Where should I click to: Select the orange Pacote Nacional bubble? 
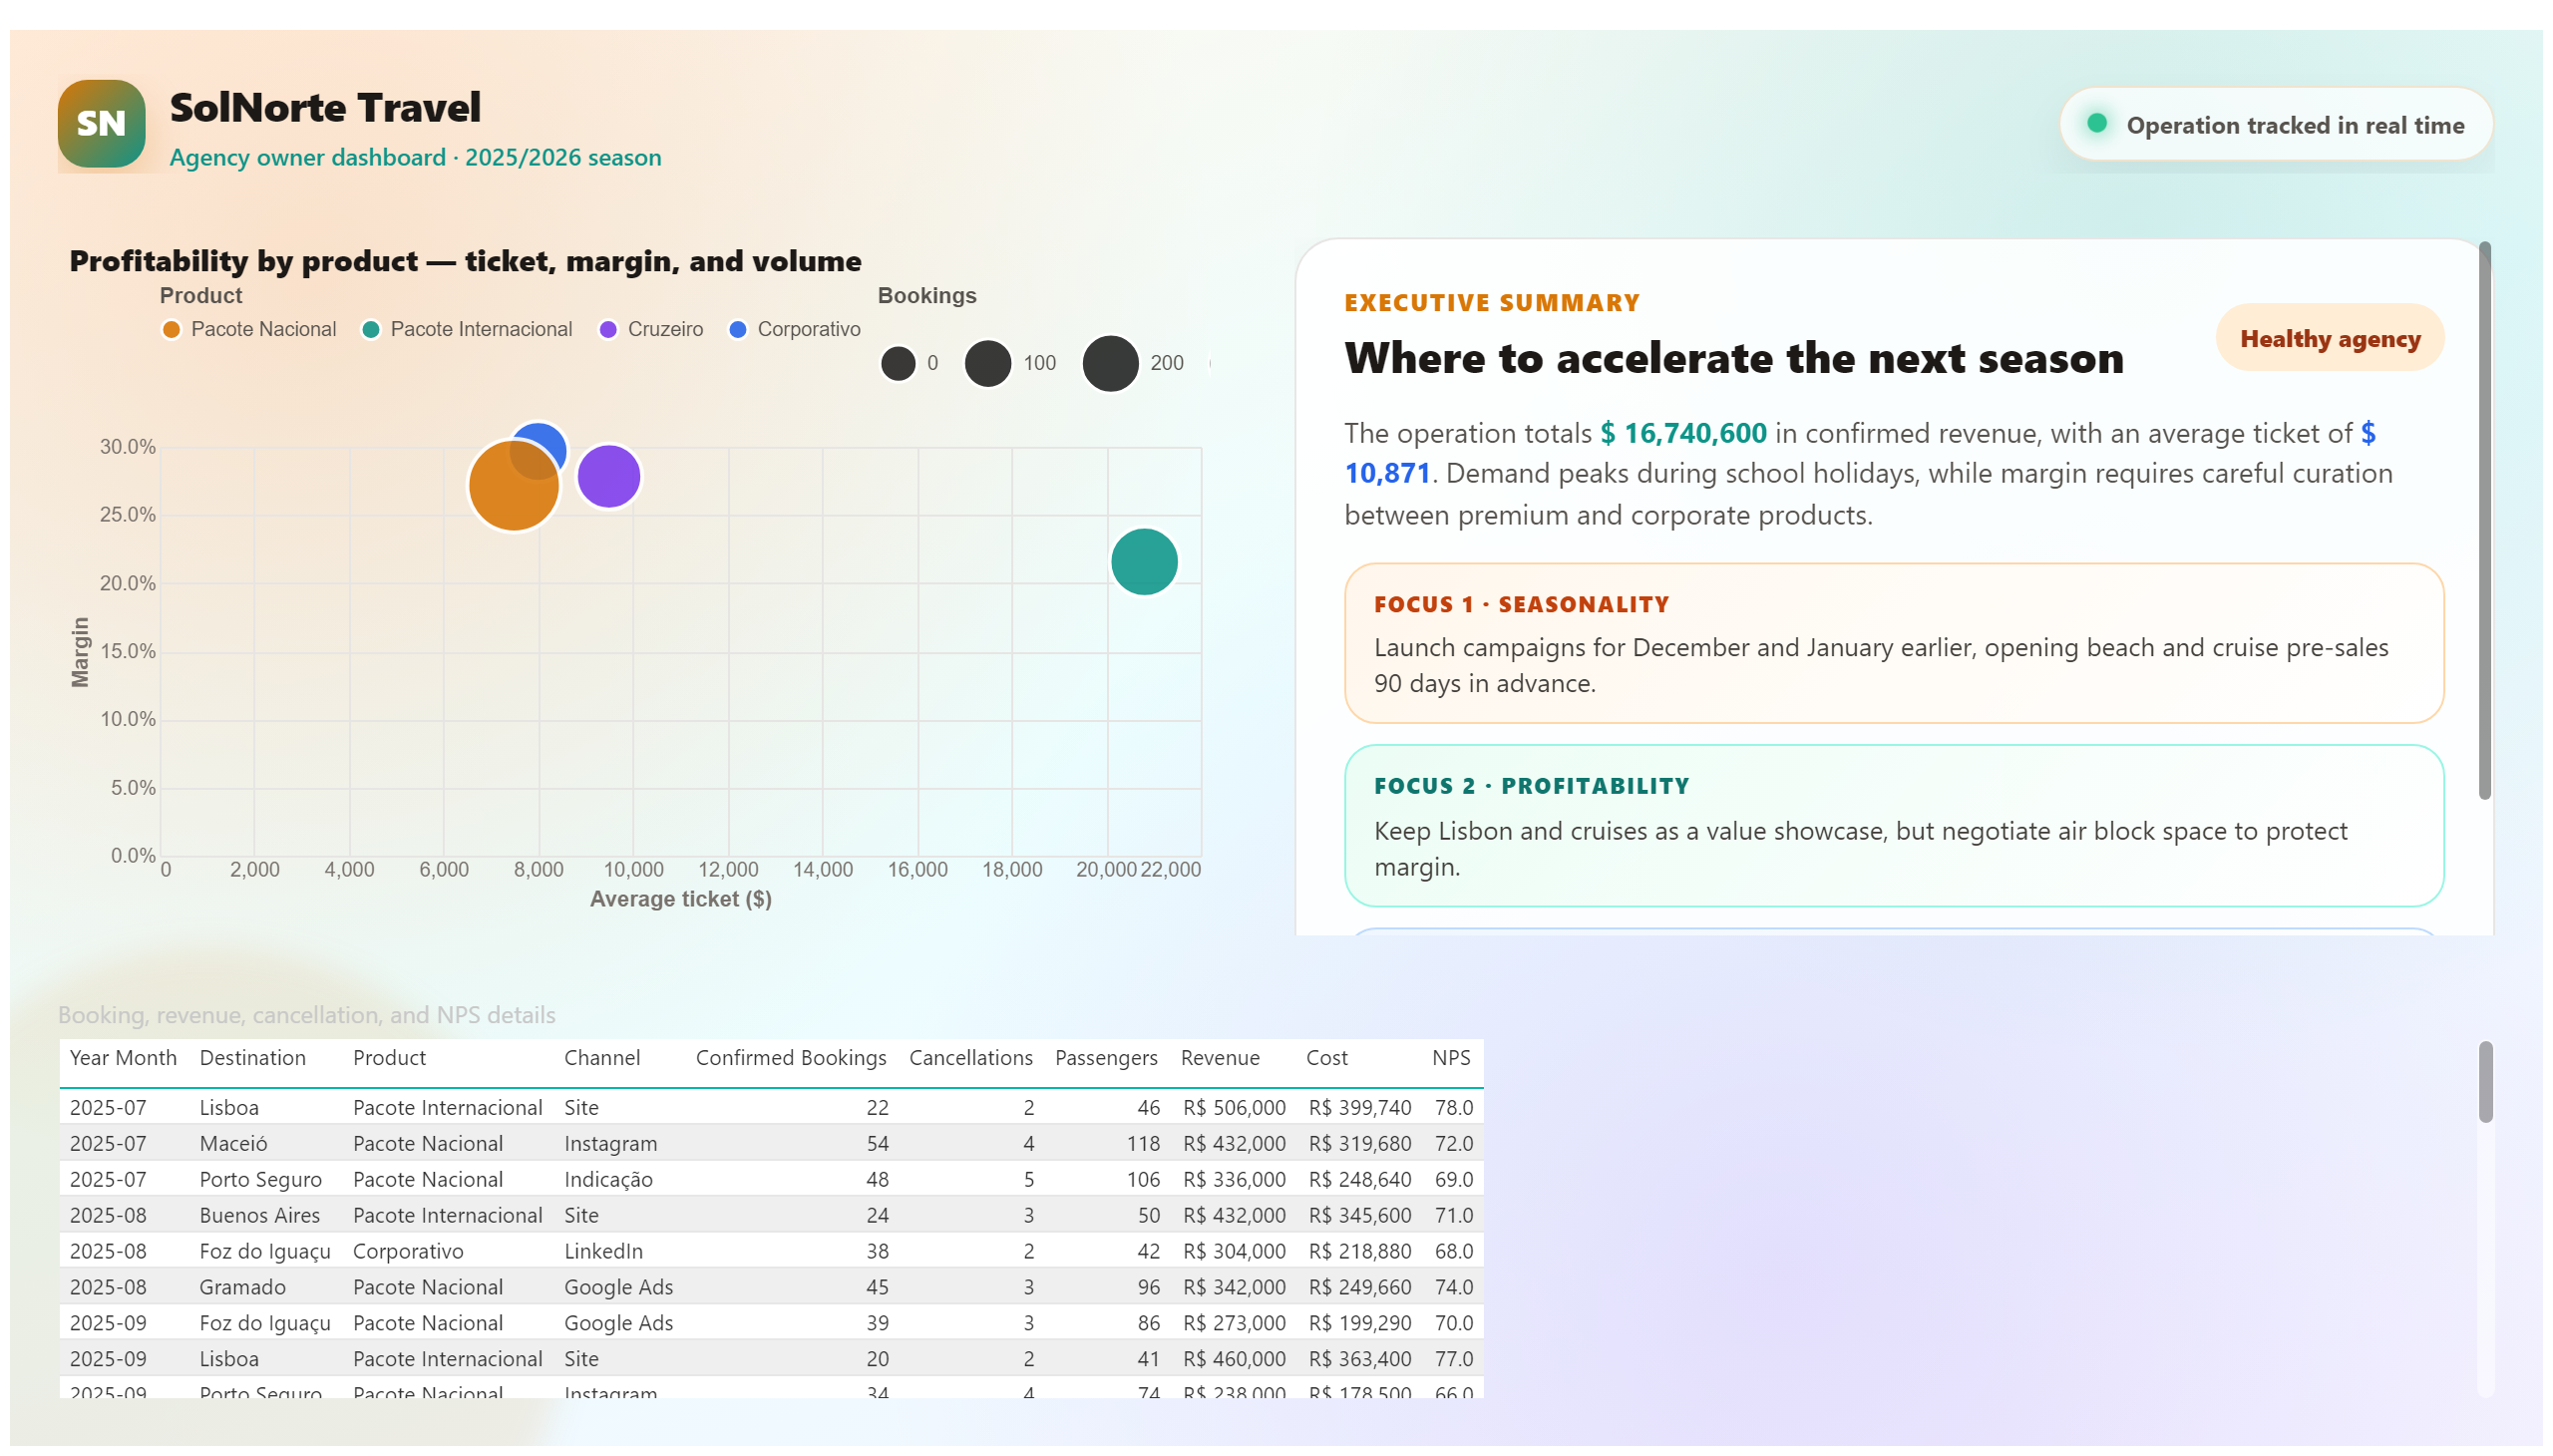coord(513,486)
